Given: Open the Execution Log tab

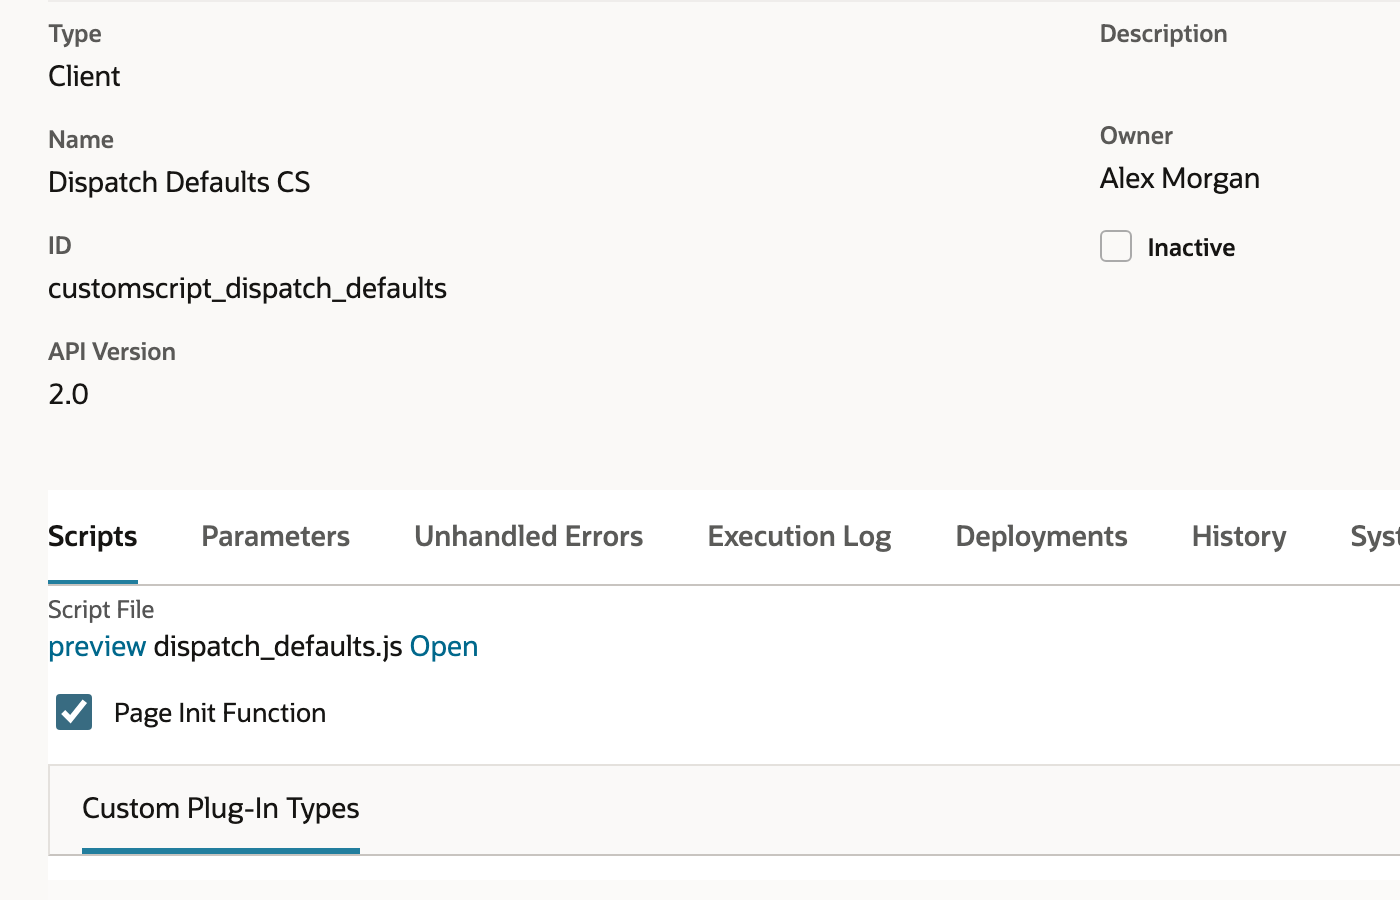Looking at the screenshot, I should (800, 536).
